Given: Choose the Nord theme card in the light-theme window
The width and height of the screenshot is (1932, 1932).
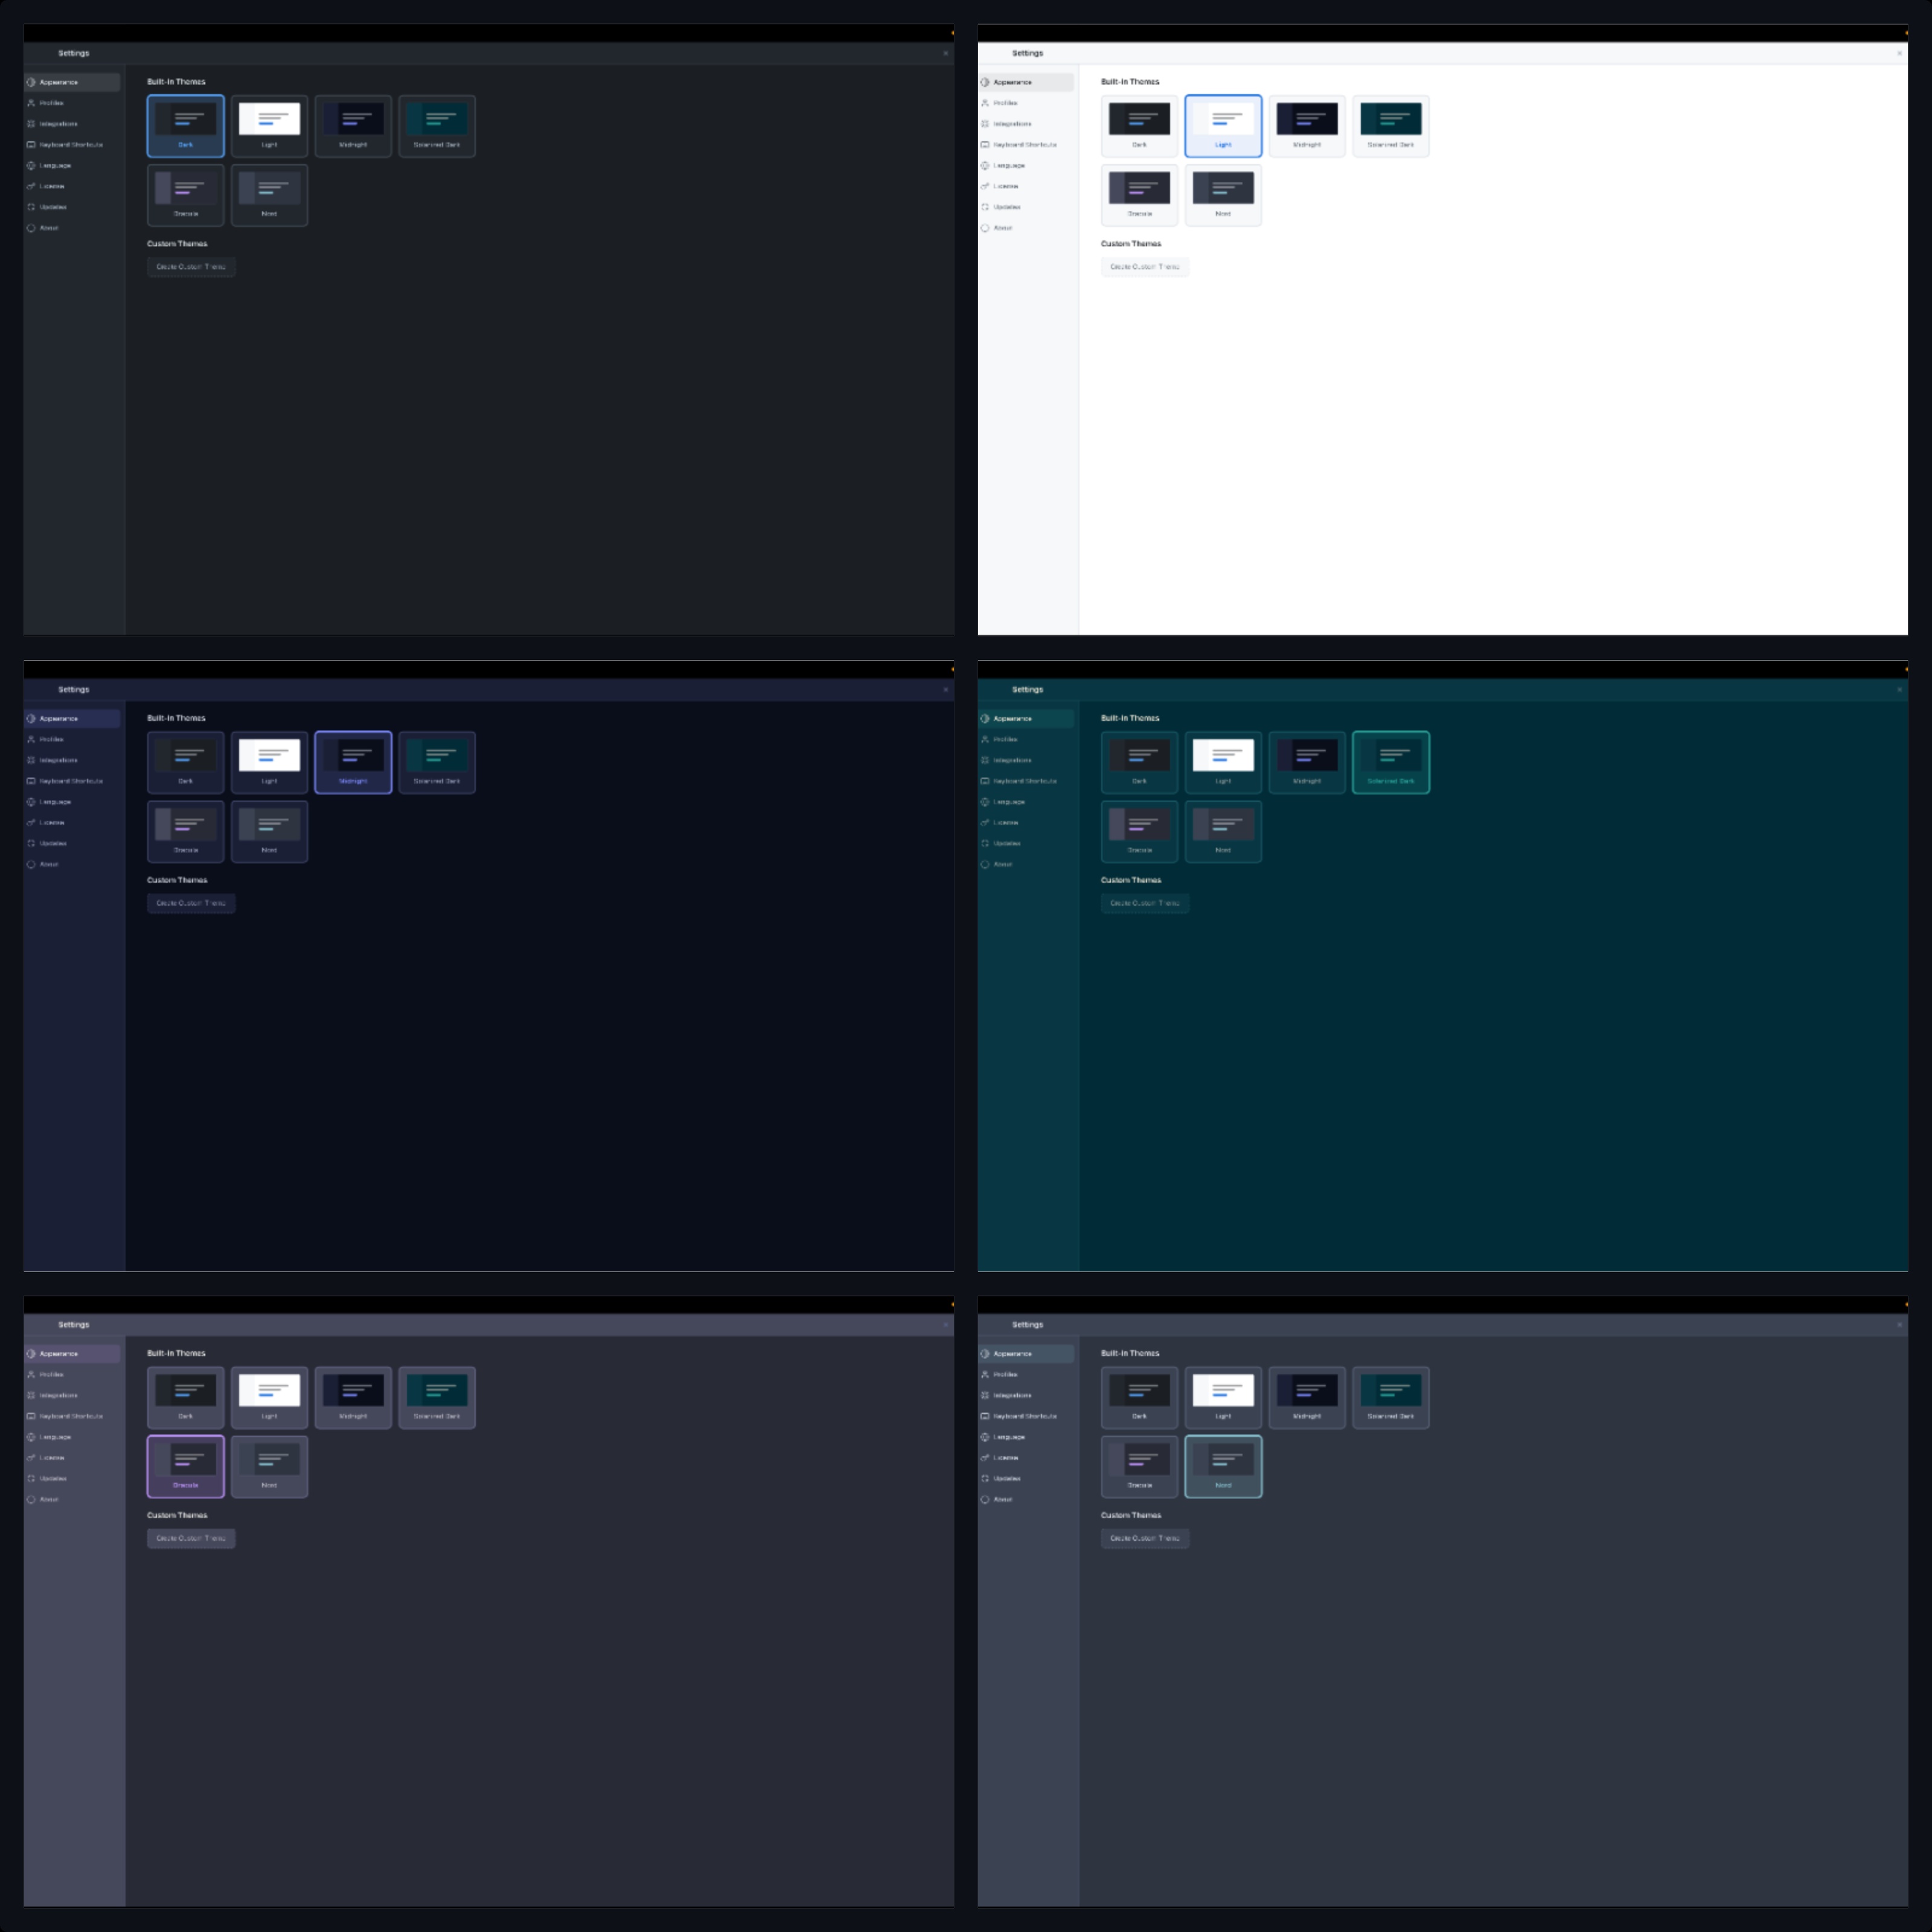Looking at the screenshot, I should pyautogui.click(x=1224, y=195).
